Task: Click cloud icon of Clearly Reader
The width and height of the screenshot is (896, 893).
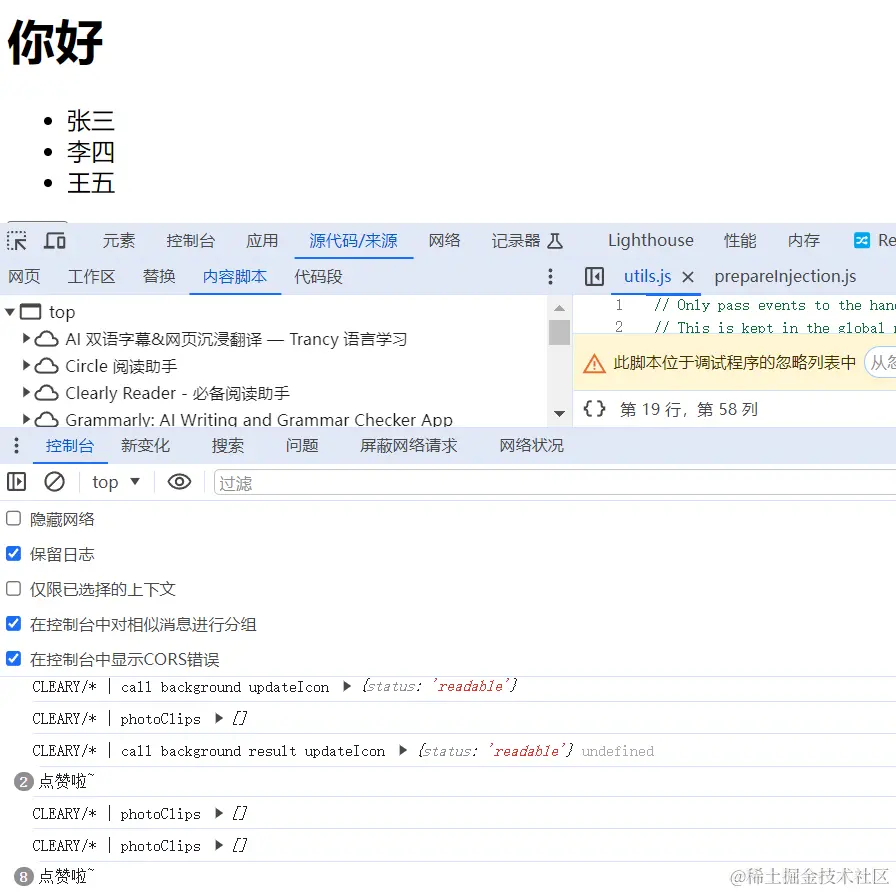Action: [46, 393]
